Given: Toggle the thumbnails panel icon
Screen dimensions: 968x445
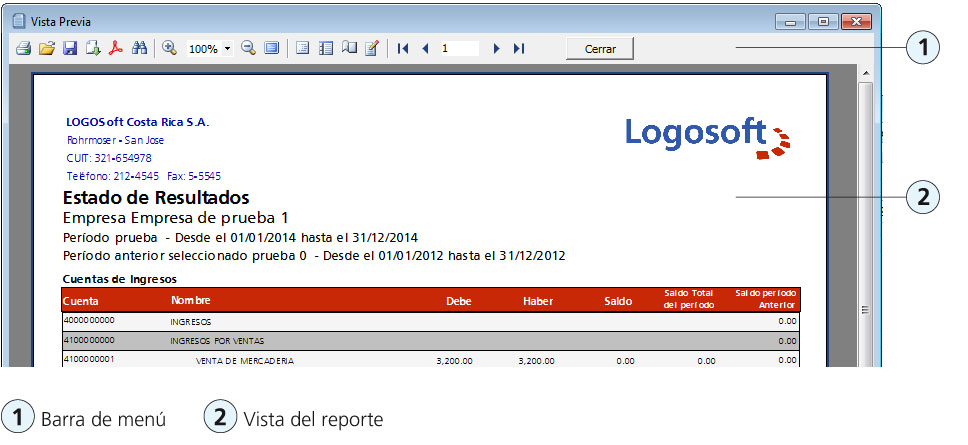Looking at the screenshot, I should tap(325, 48).
